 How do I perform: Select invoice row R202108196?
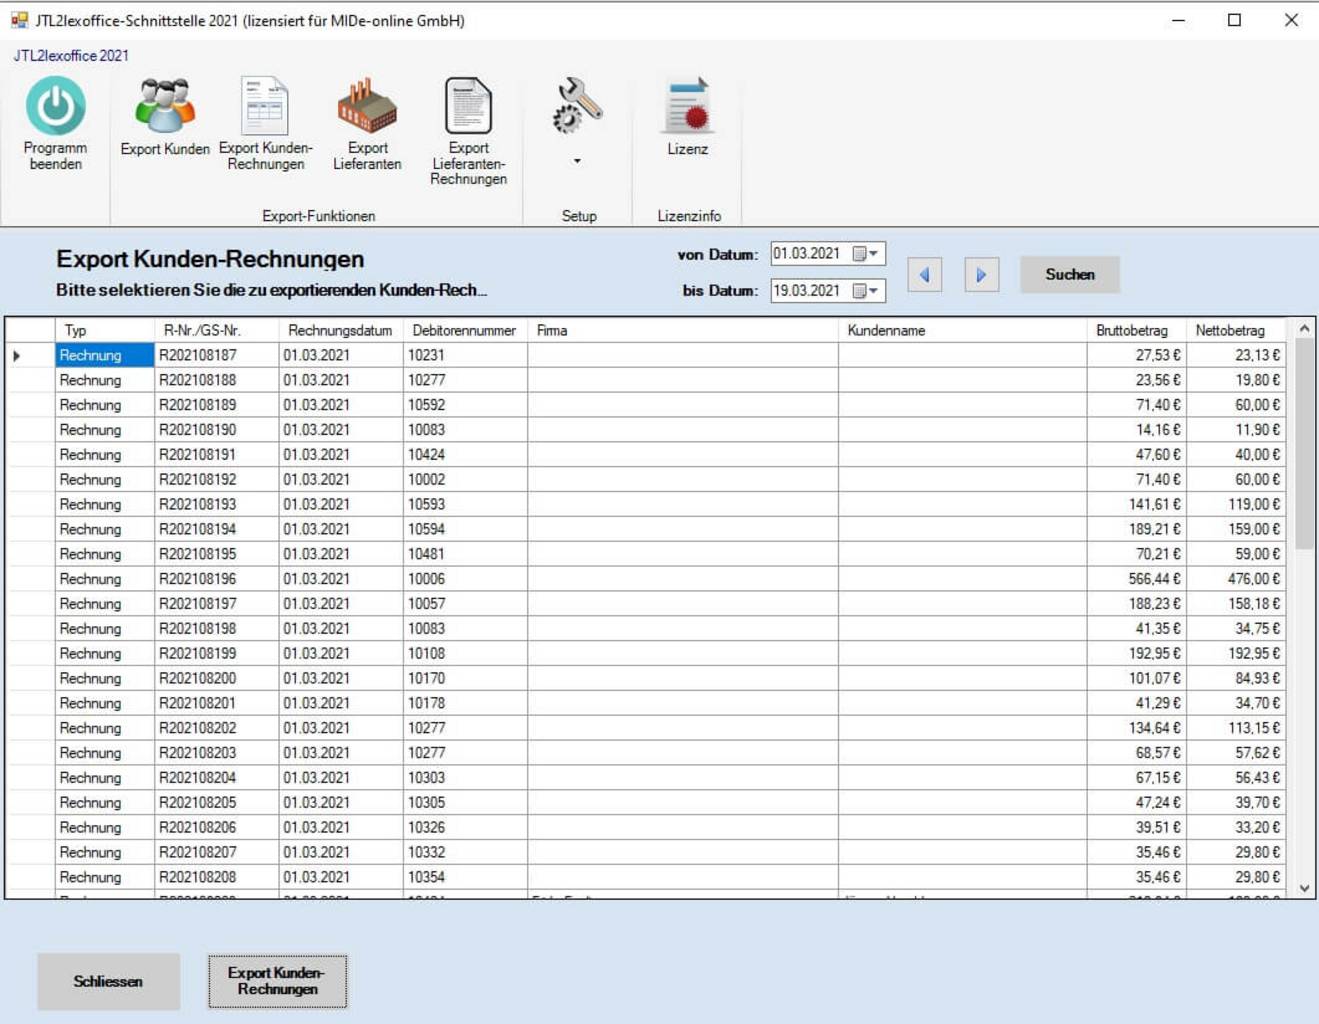(198, 579)
